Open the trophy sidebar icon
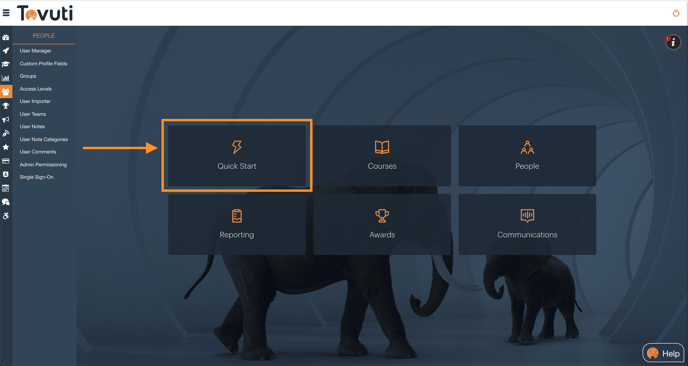 tap(6, 106)
